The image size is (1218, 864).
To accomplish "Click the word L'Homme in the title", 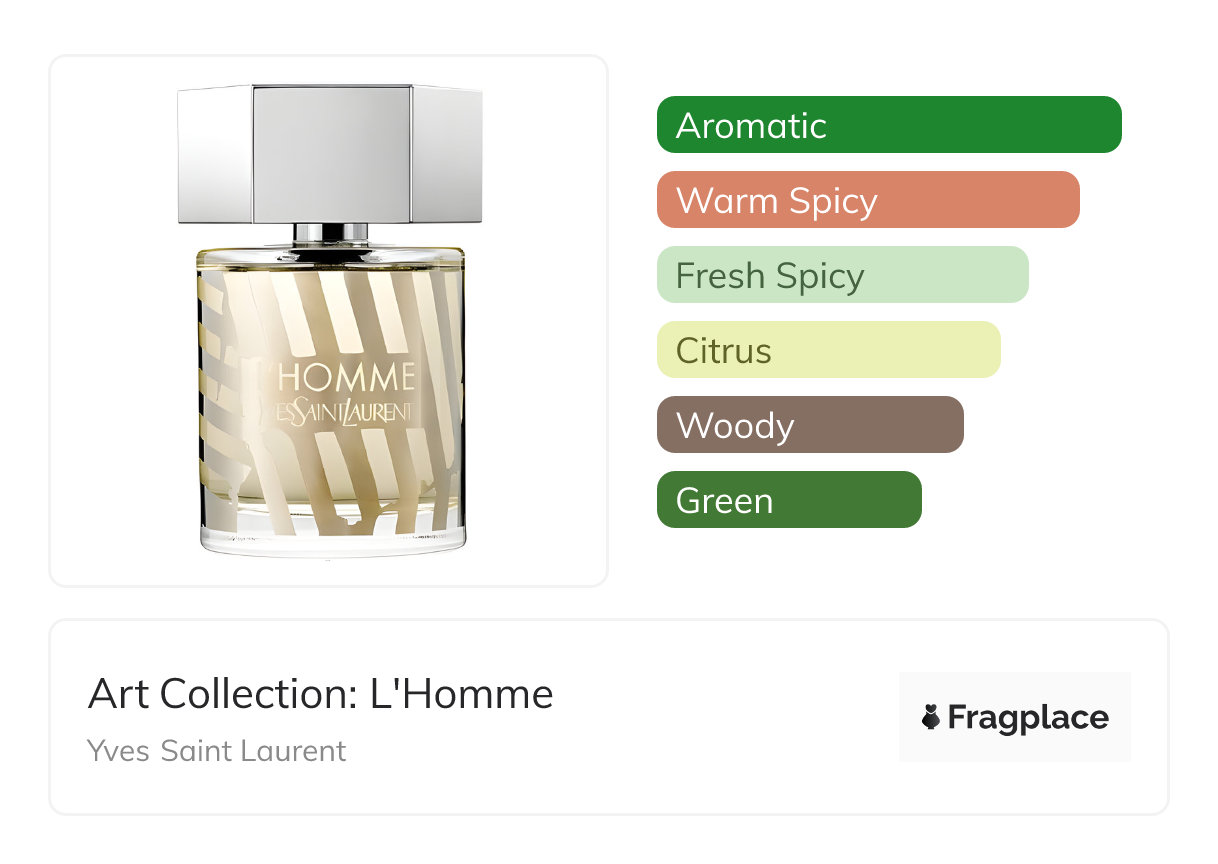I will pyautogui.click(x=462, y=694).
